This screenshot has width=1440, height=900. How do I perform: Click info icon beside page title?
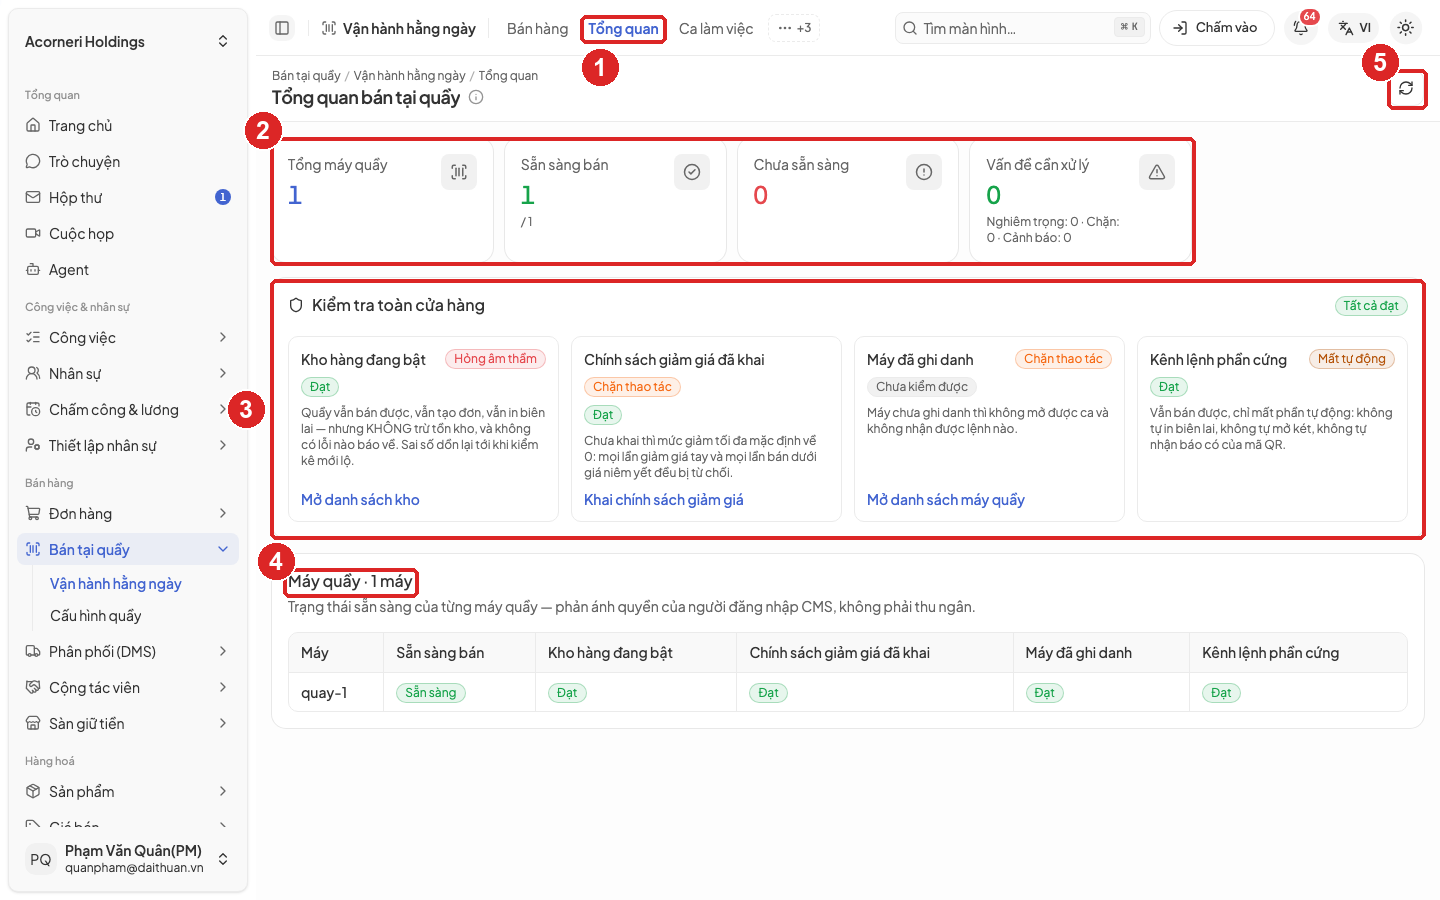pyautogui.click(x=476, y=97)
